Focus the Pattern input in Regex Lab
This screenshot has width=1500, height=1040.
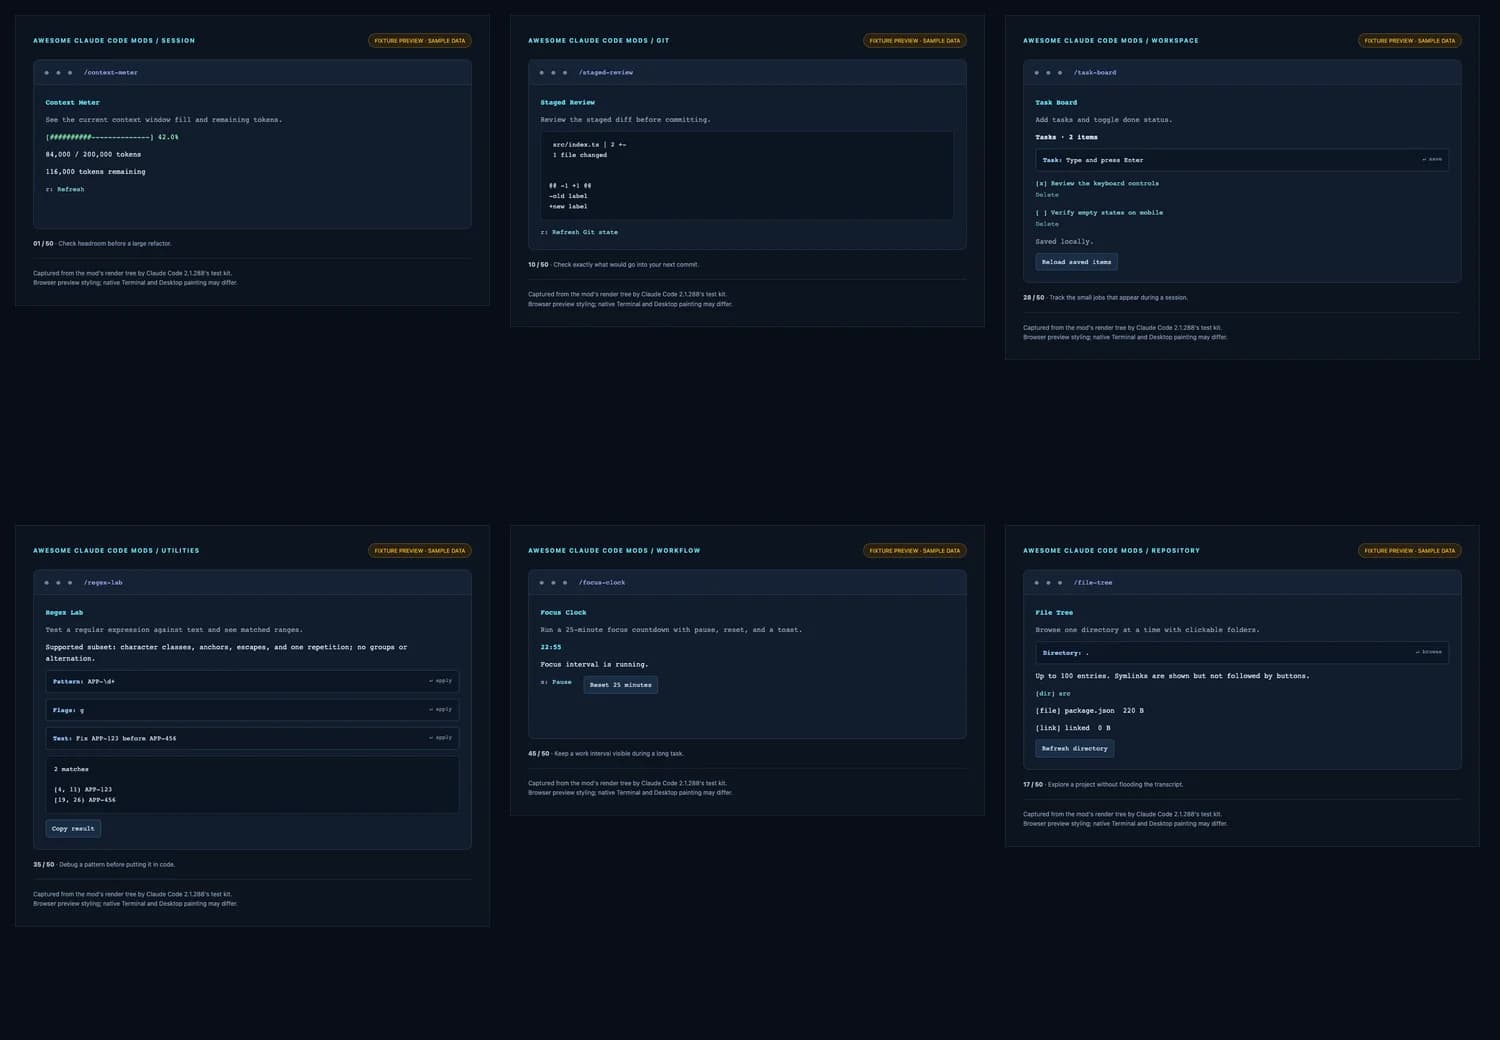[252, 681]
